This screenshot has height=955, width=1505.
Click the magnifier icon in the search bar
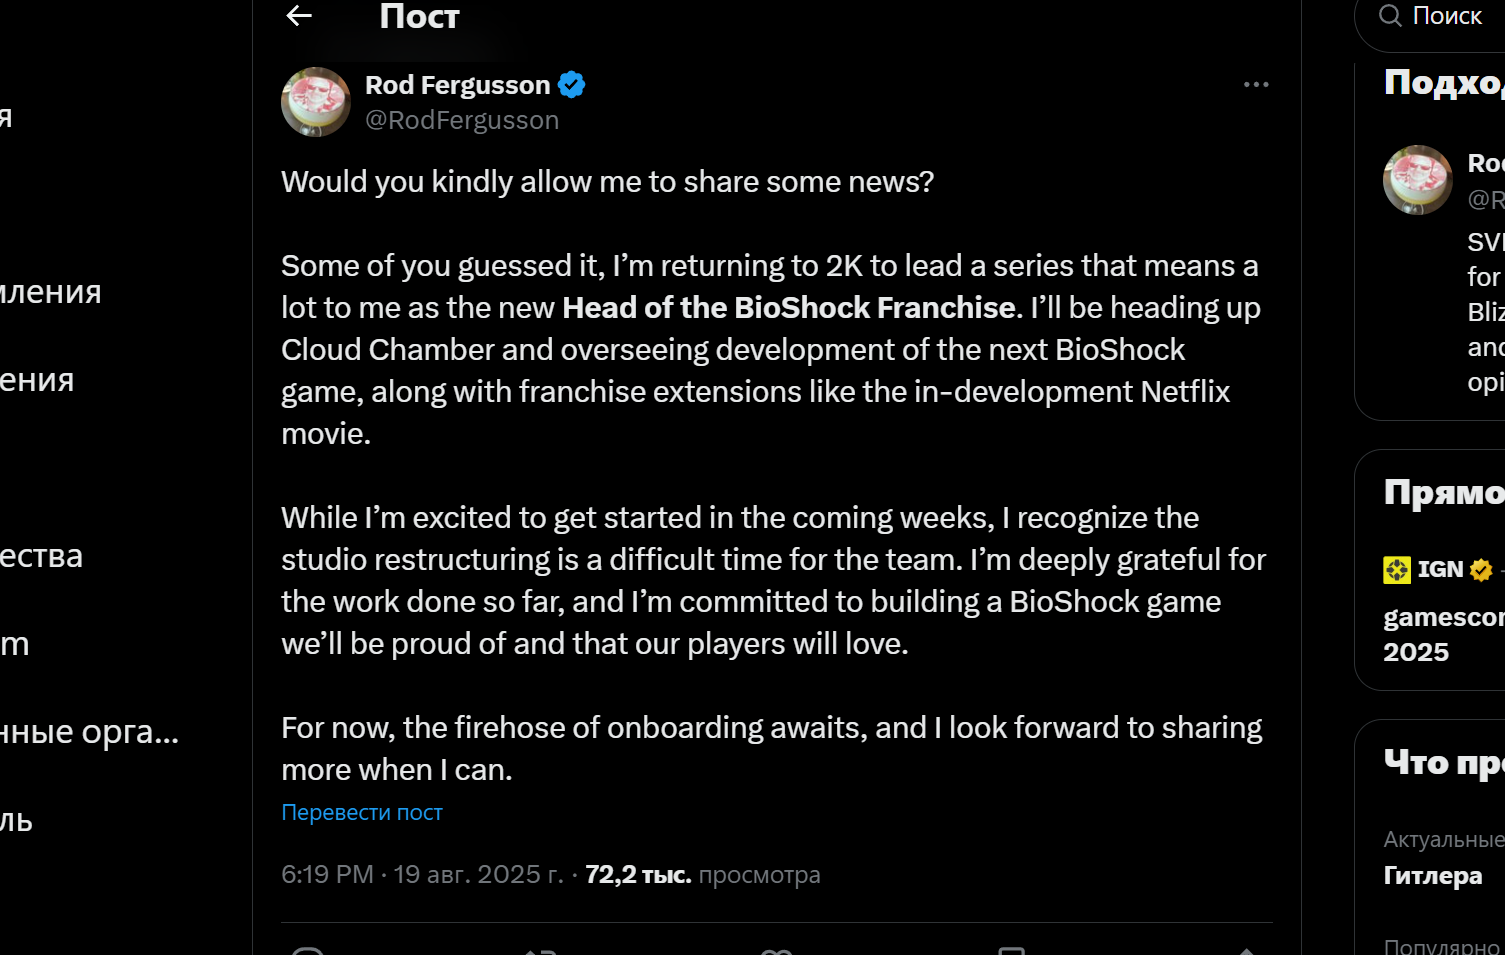click(1390, 15)
